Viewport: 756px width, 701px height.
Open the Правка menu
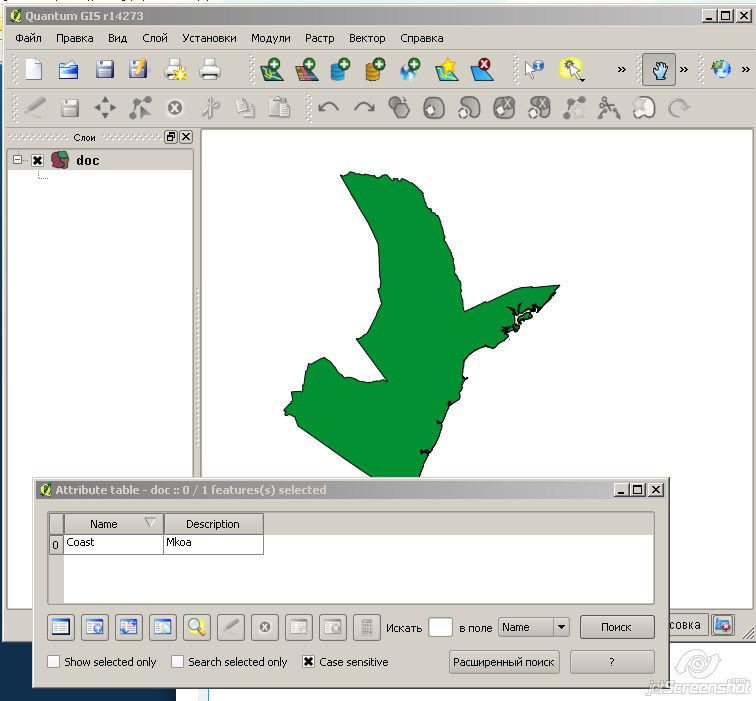pos(75,38)
